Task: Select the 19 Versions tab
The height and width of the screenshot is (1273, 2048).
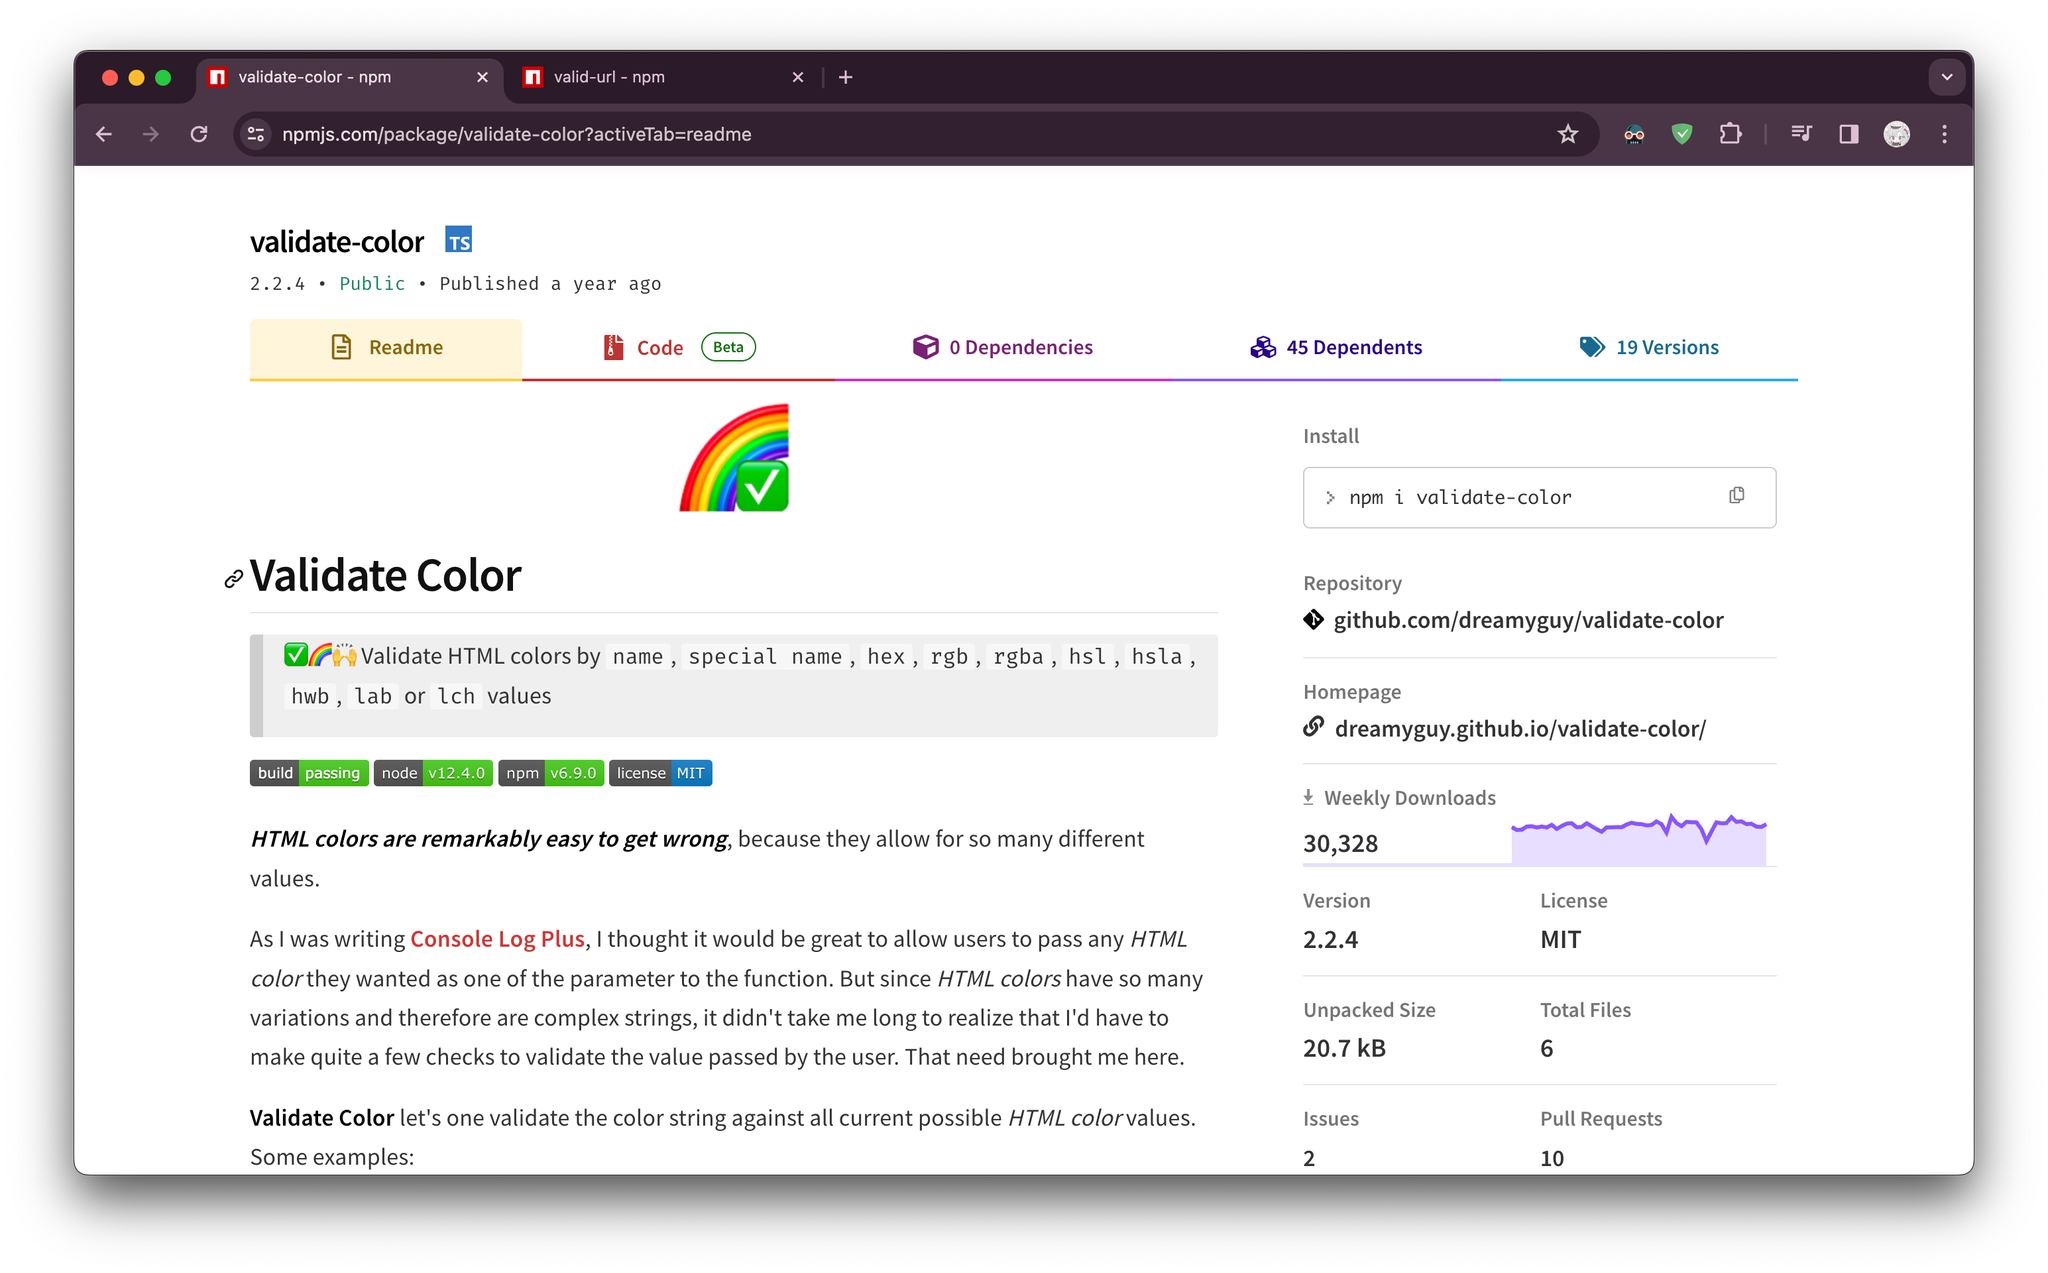Action: (1649, 347)
